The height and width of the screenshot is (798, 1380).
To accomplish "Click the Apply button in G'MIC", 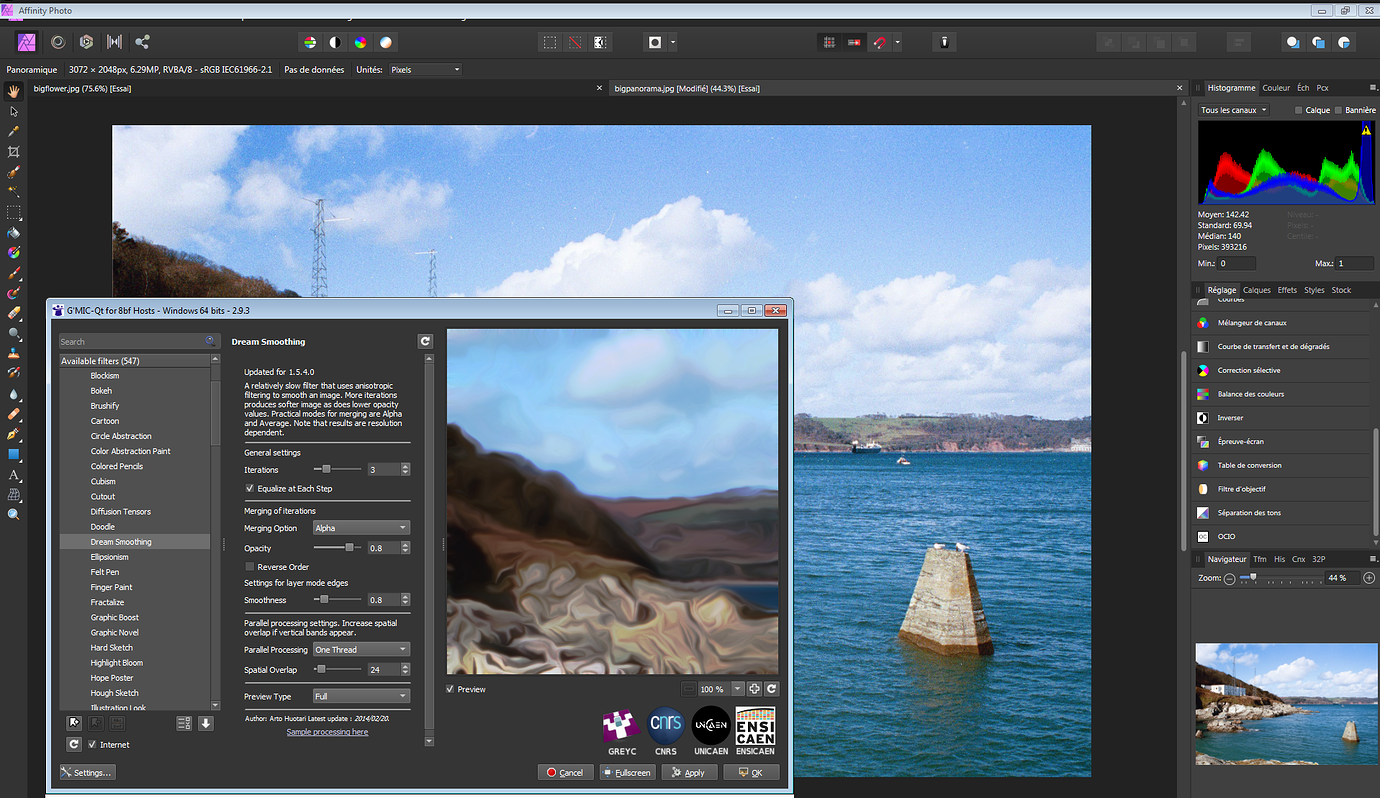I will [x=689, y=772].
